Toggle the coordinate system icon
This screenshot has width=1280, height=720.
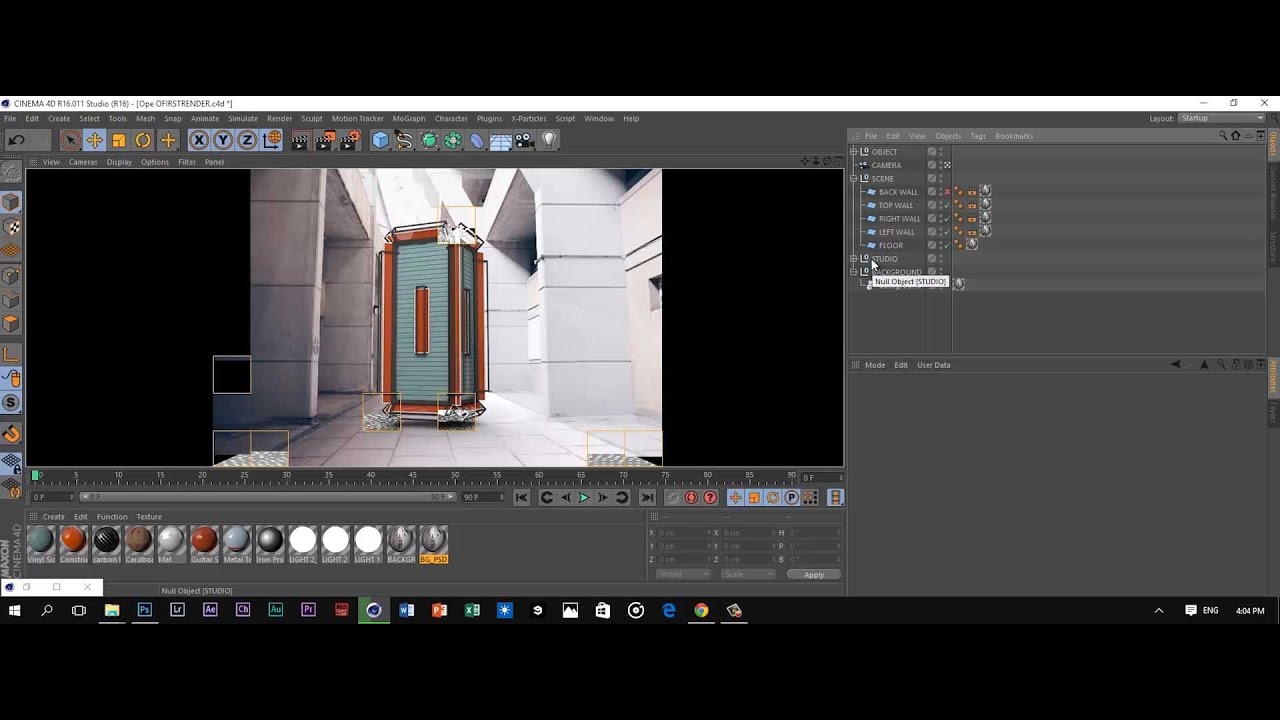tap(272, 141)
